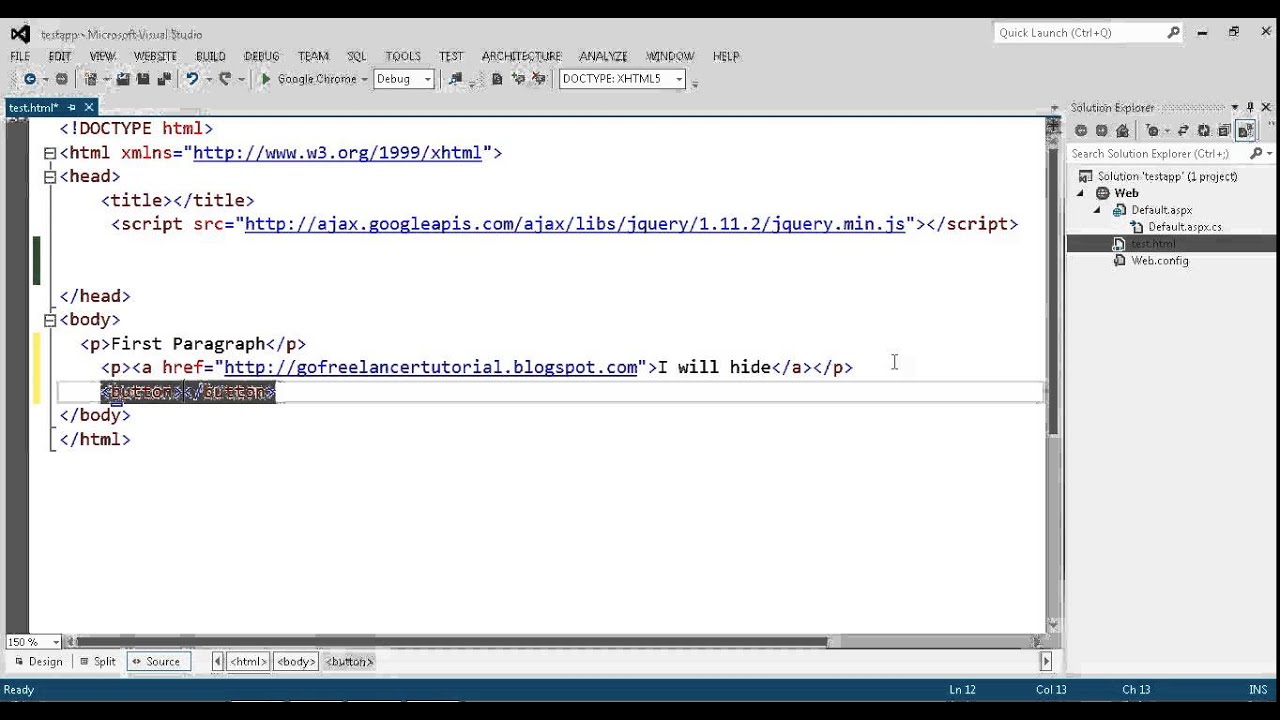Click the Visual Studio logo icon
The height and width of the screenshot is (720, 1280).
tap(20, 34)
